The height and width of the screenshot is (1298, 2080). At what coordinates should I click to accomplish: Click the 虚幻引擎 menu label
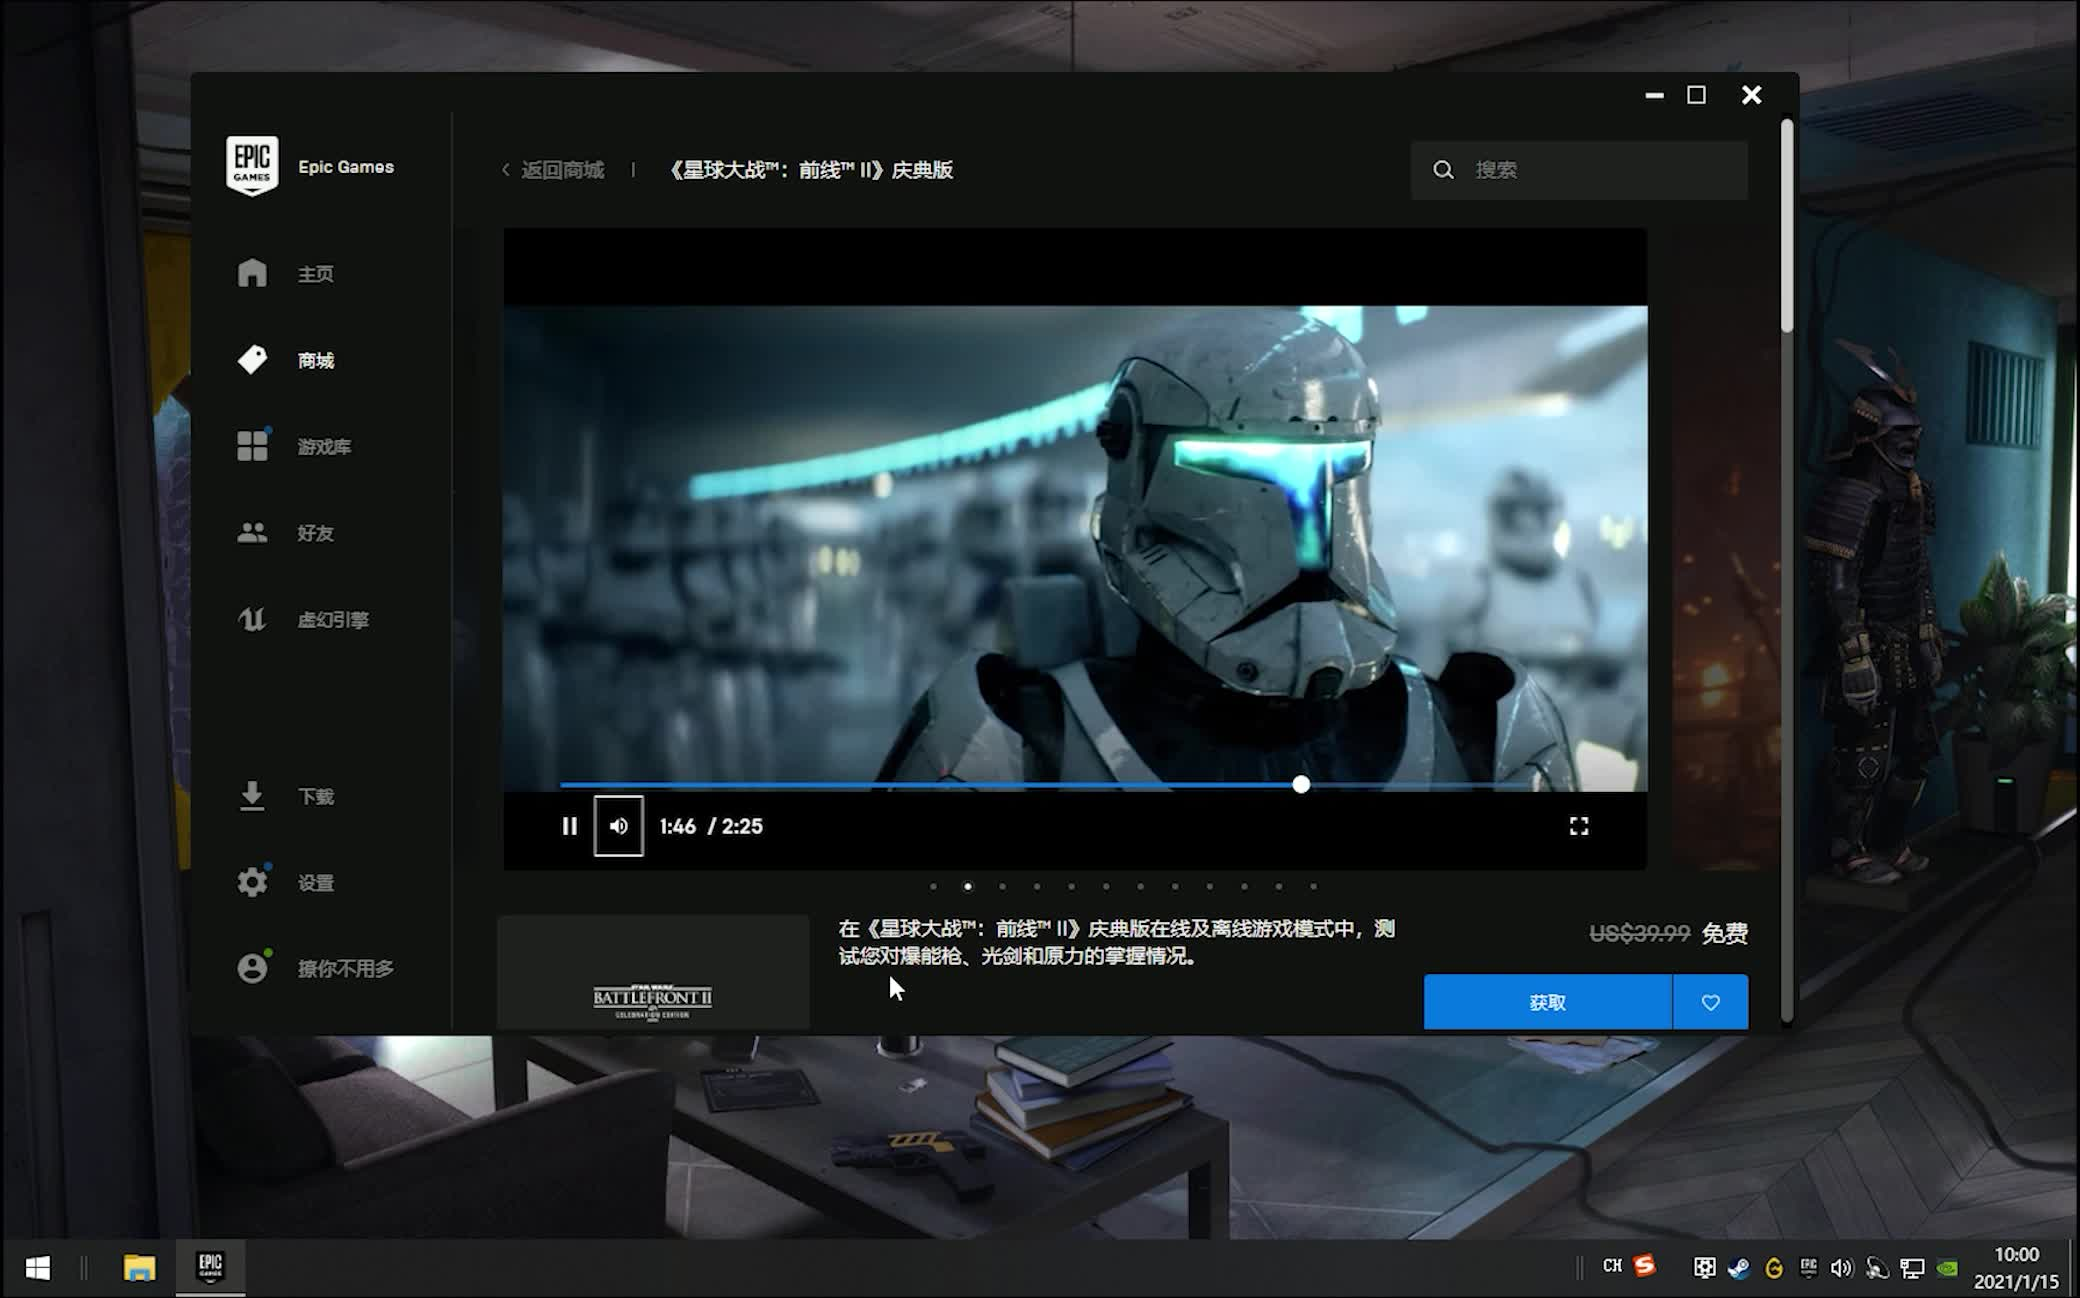[333, 620]
